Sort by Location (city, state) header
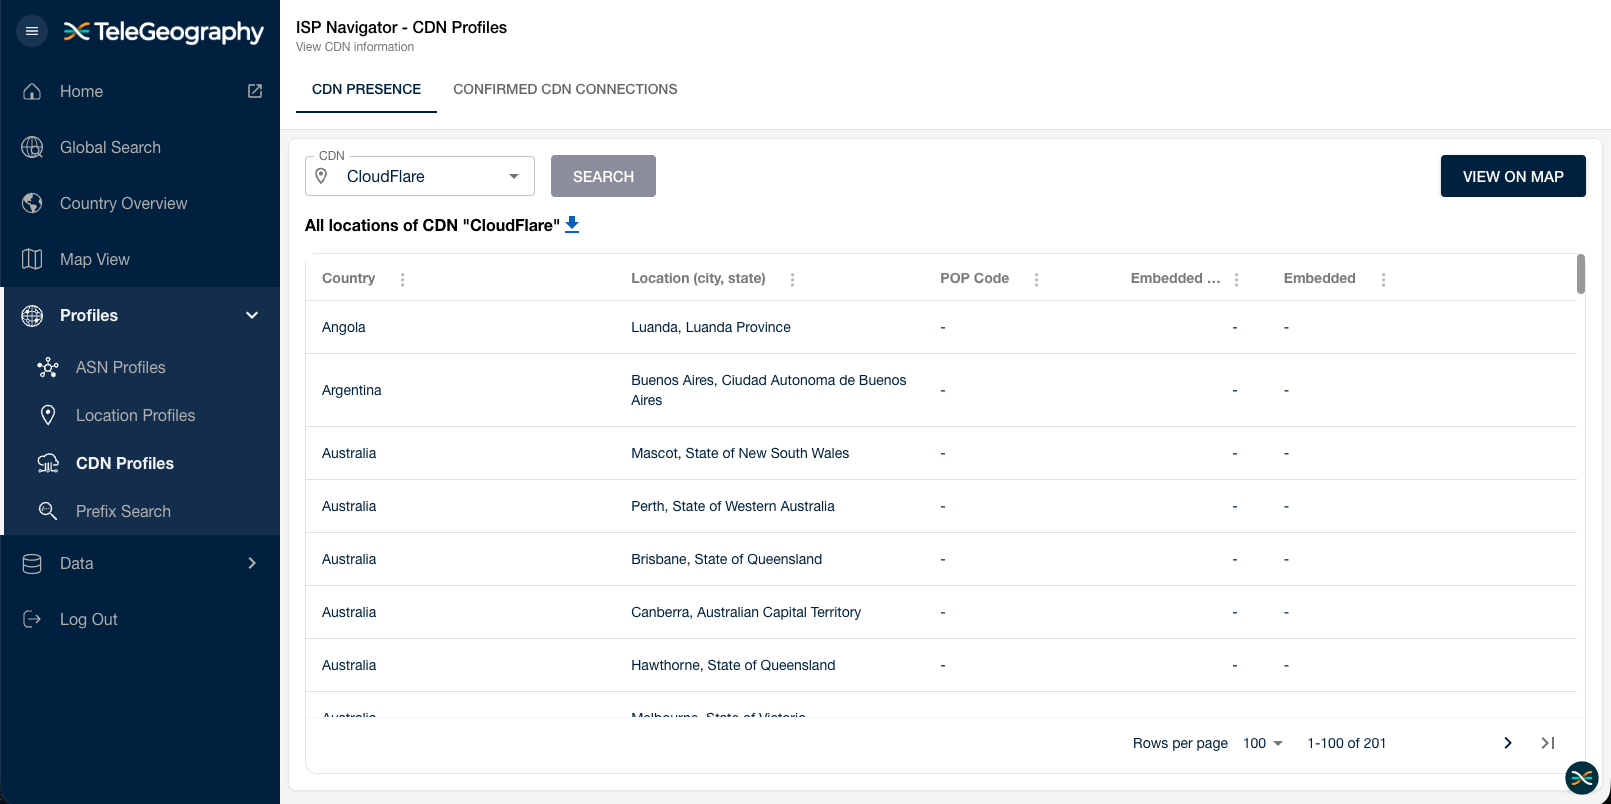Image resolution: width=1611 pixels, height=804 pixels. point(698,278)
